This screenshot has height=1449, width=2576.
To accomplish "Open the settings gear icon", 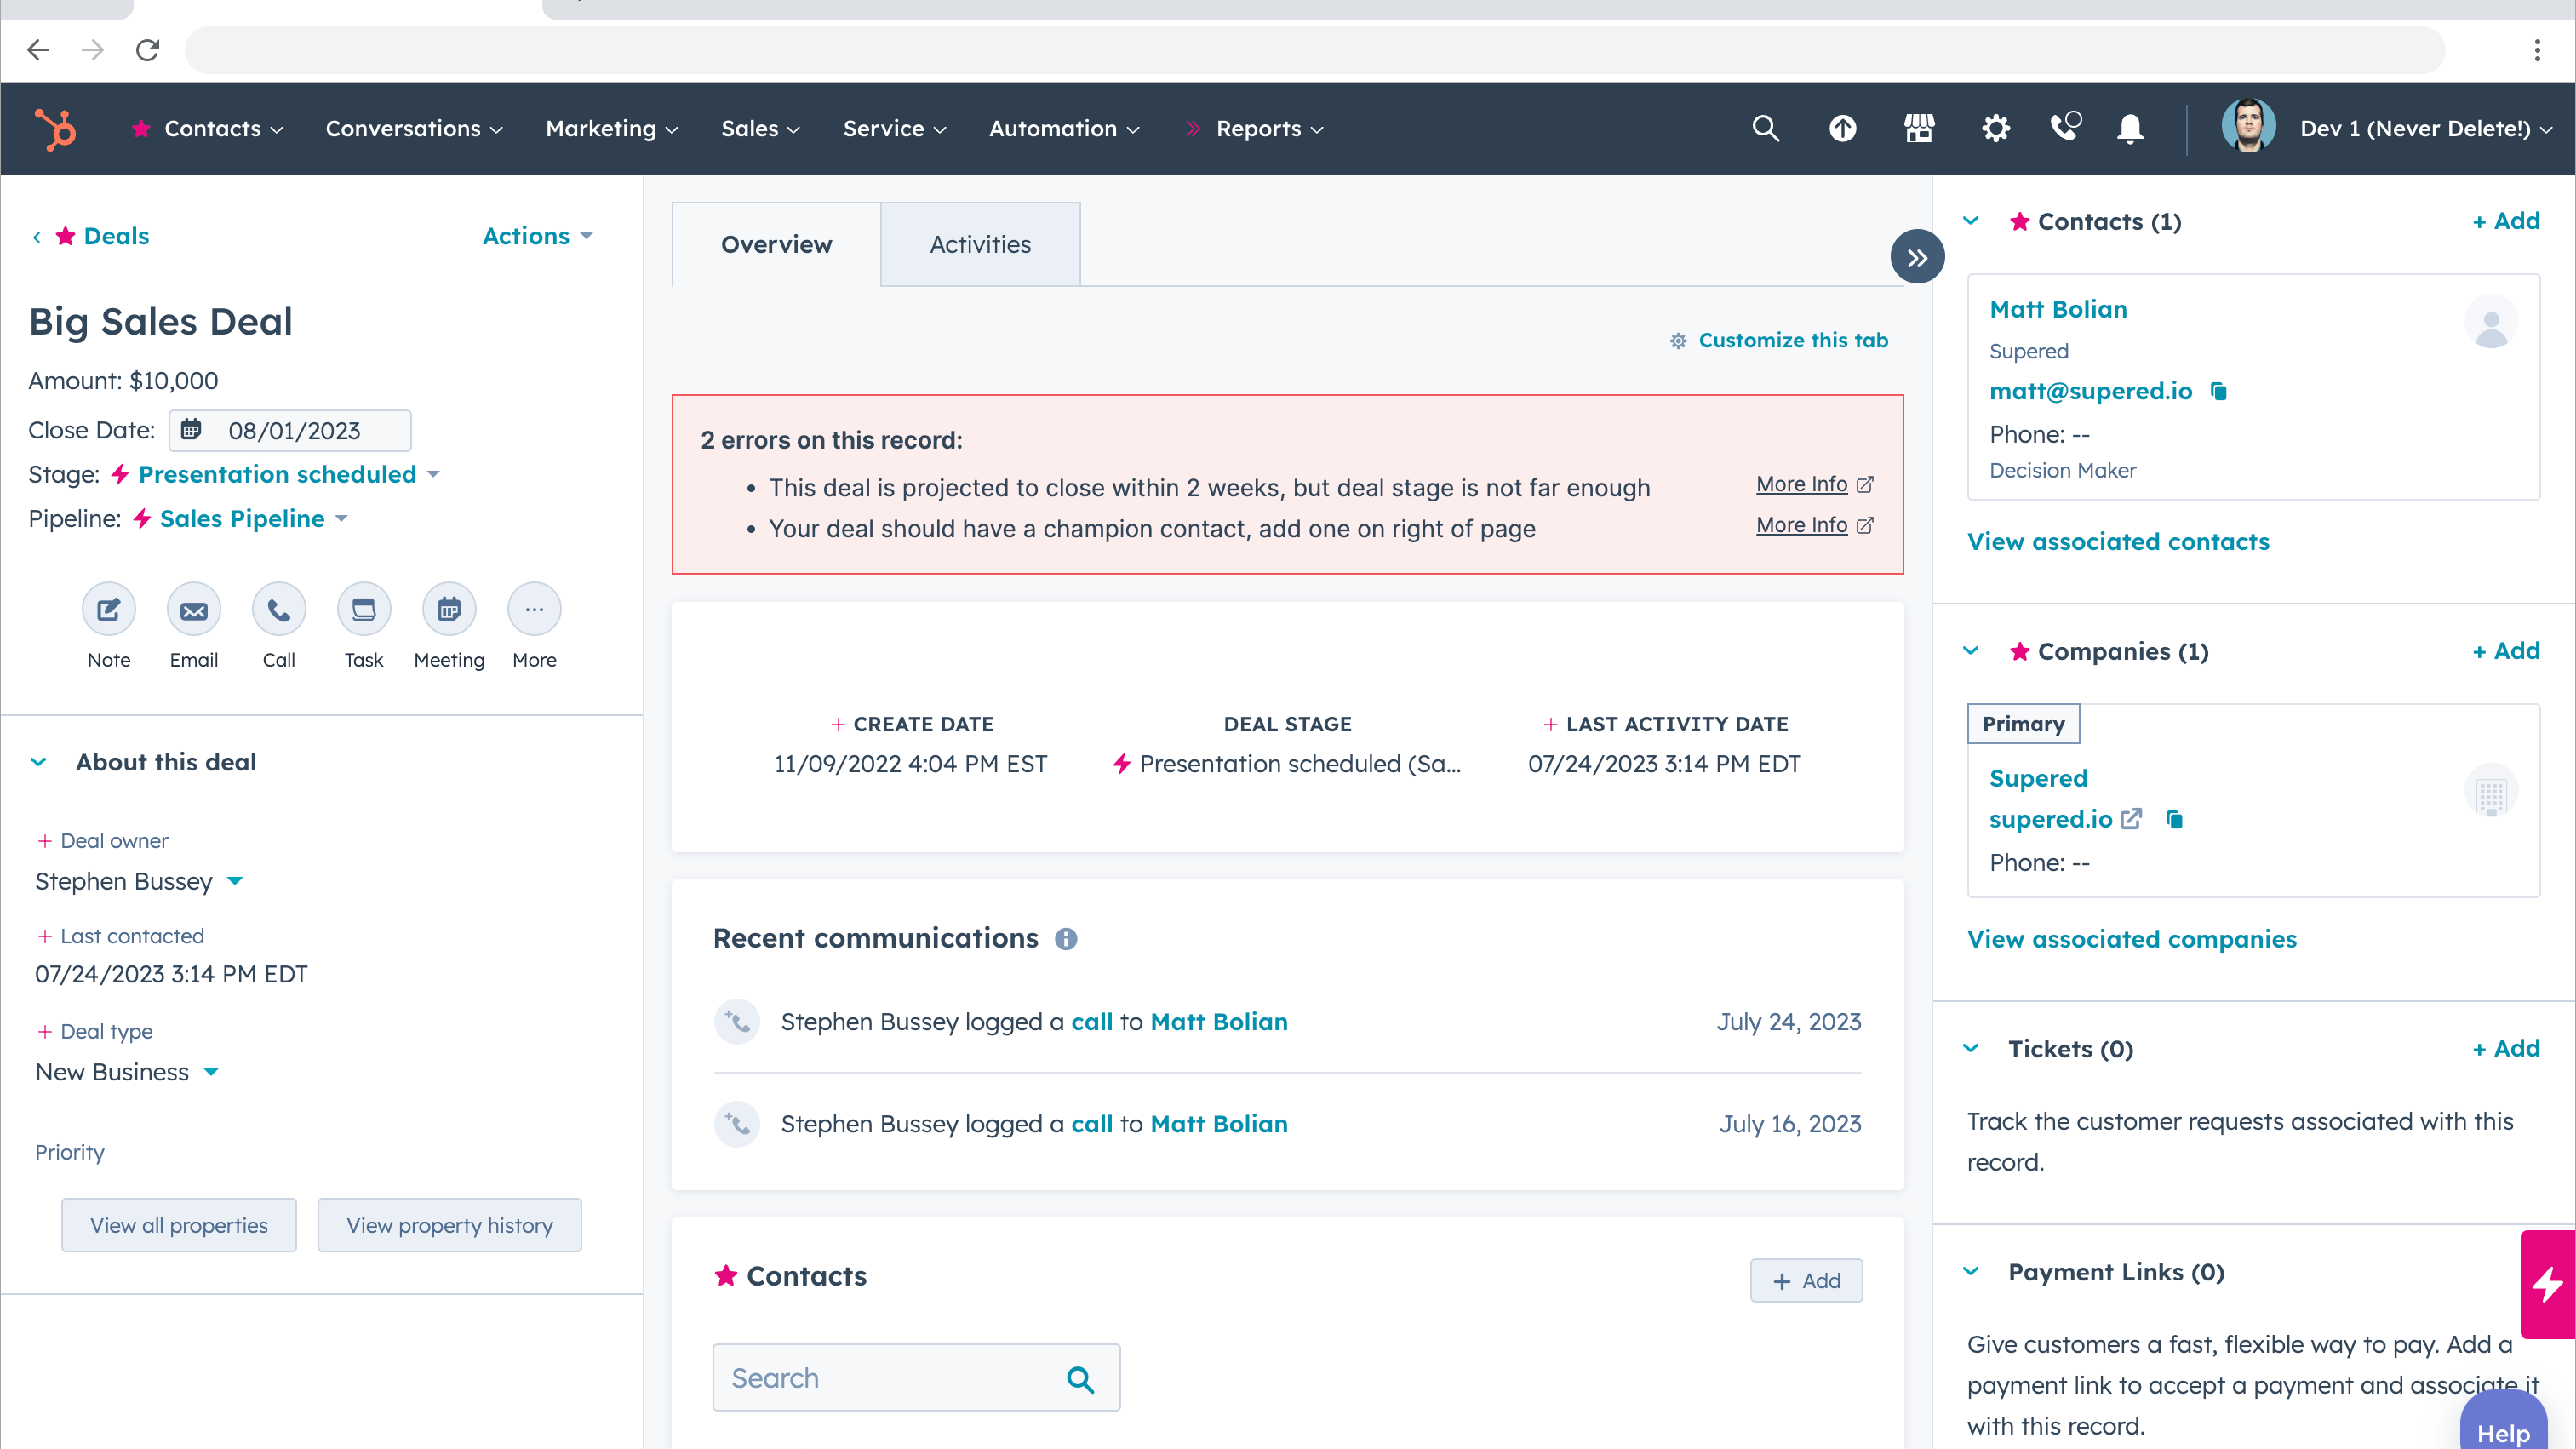I will tap(1995, 129).
